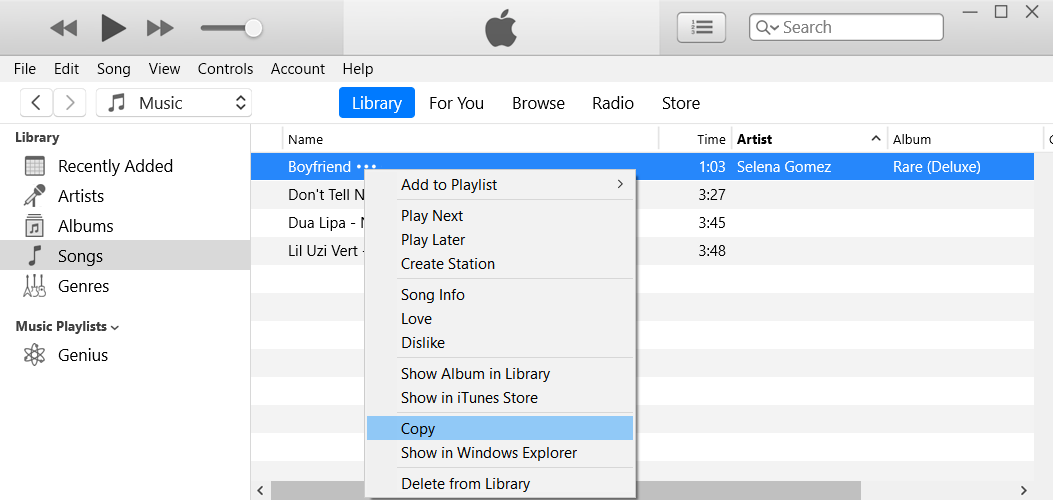The width and height of the screenshot is (1053, 500).
Task: Open the Music media type dropdown
Action: pos(174,103)
